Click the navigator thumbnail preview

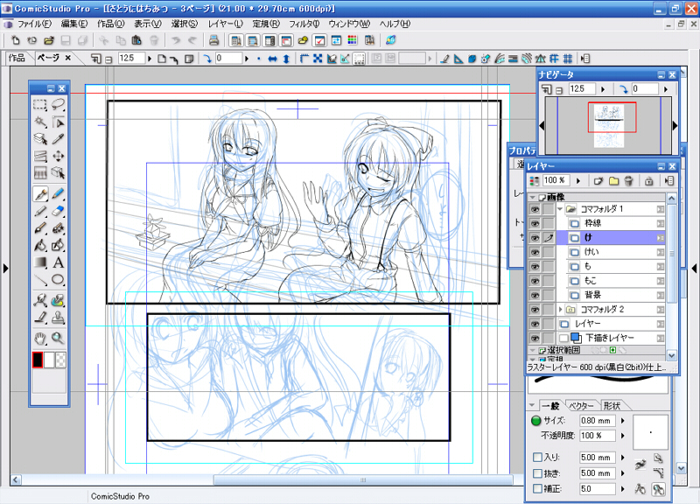(x=608, y=125)
